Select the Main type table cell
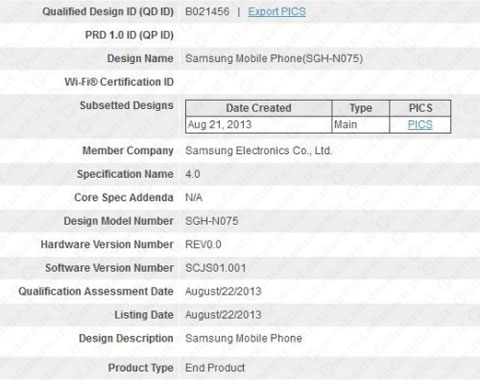The height and width of the screenshot is (380, 480). 361,125
